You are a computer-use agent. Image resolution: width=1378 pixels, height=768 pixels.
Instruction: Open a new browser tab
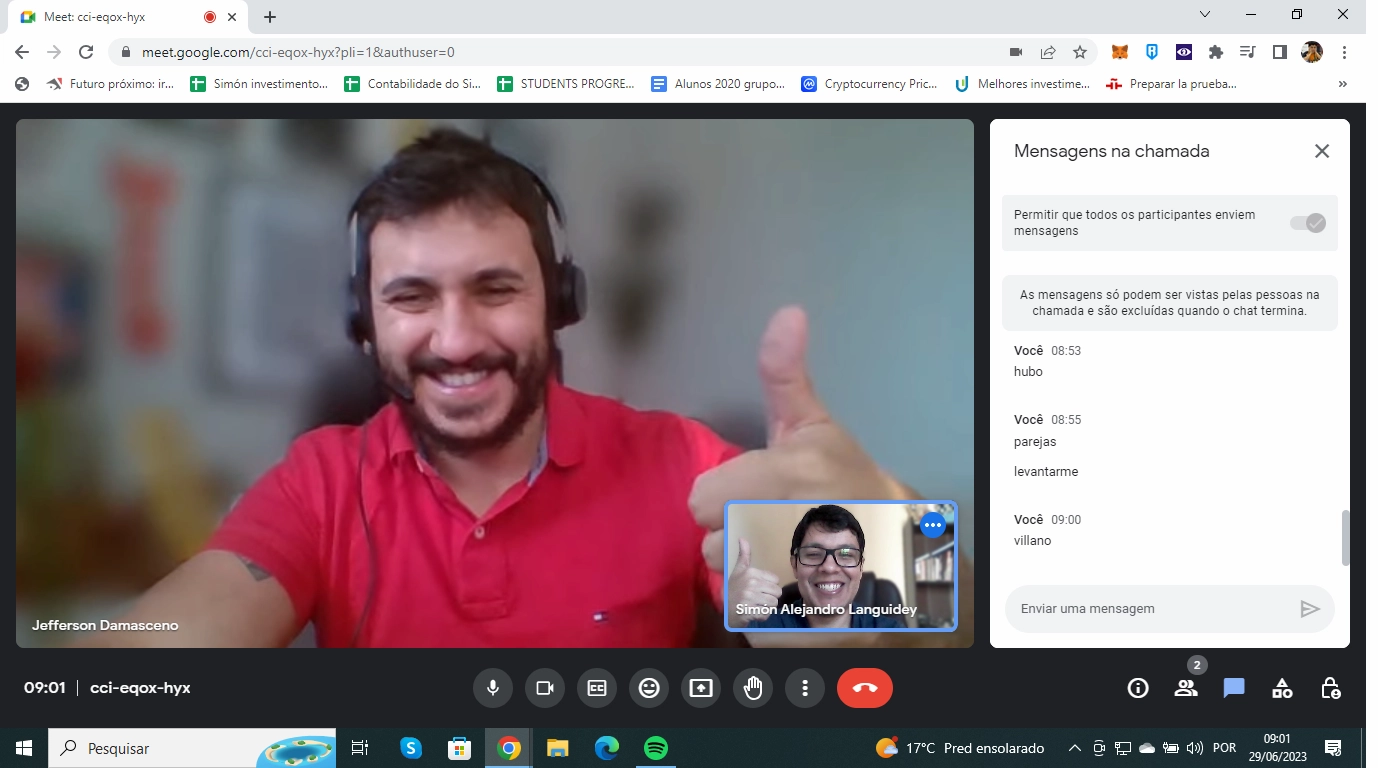[270, 17]
